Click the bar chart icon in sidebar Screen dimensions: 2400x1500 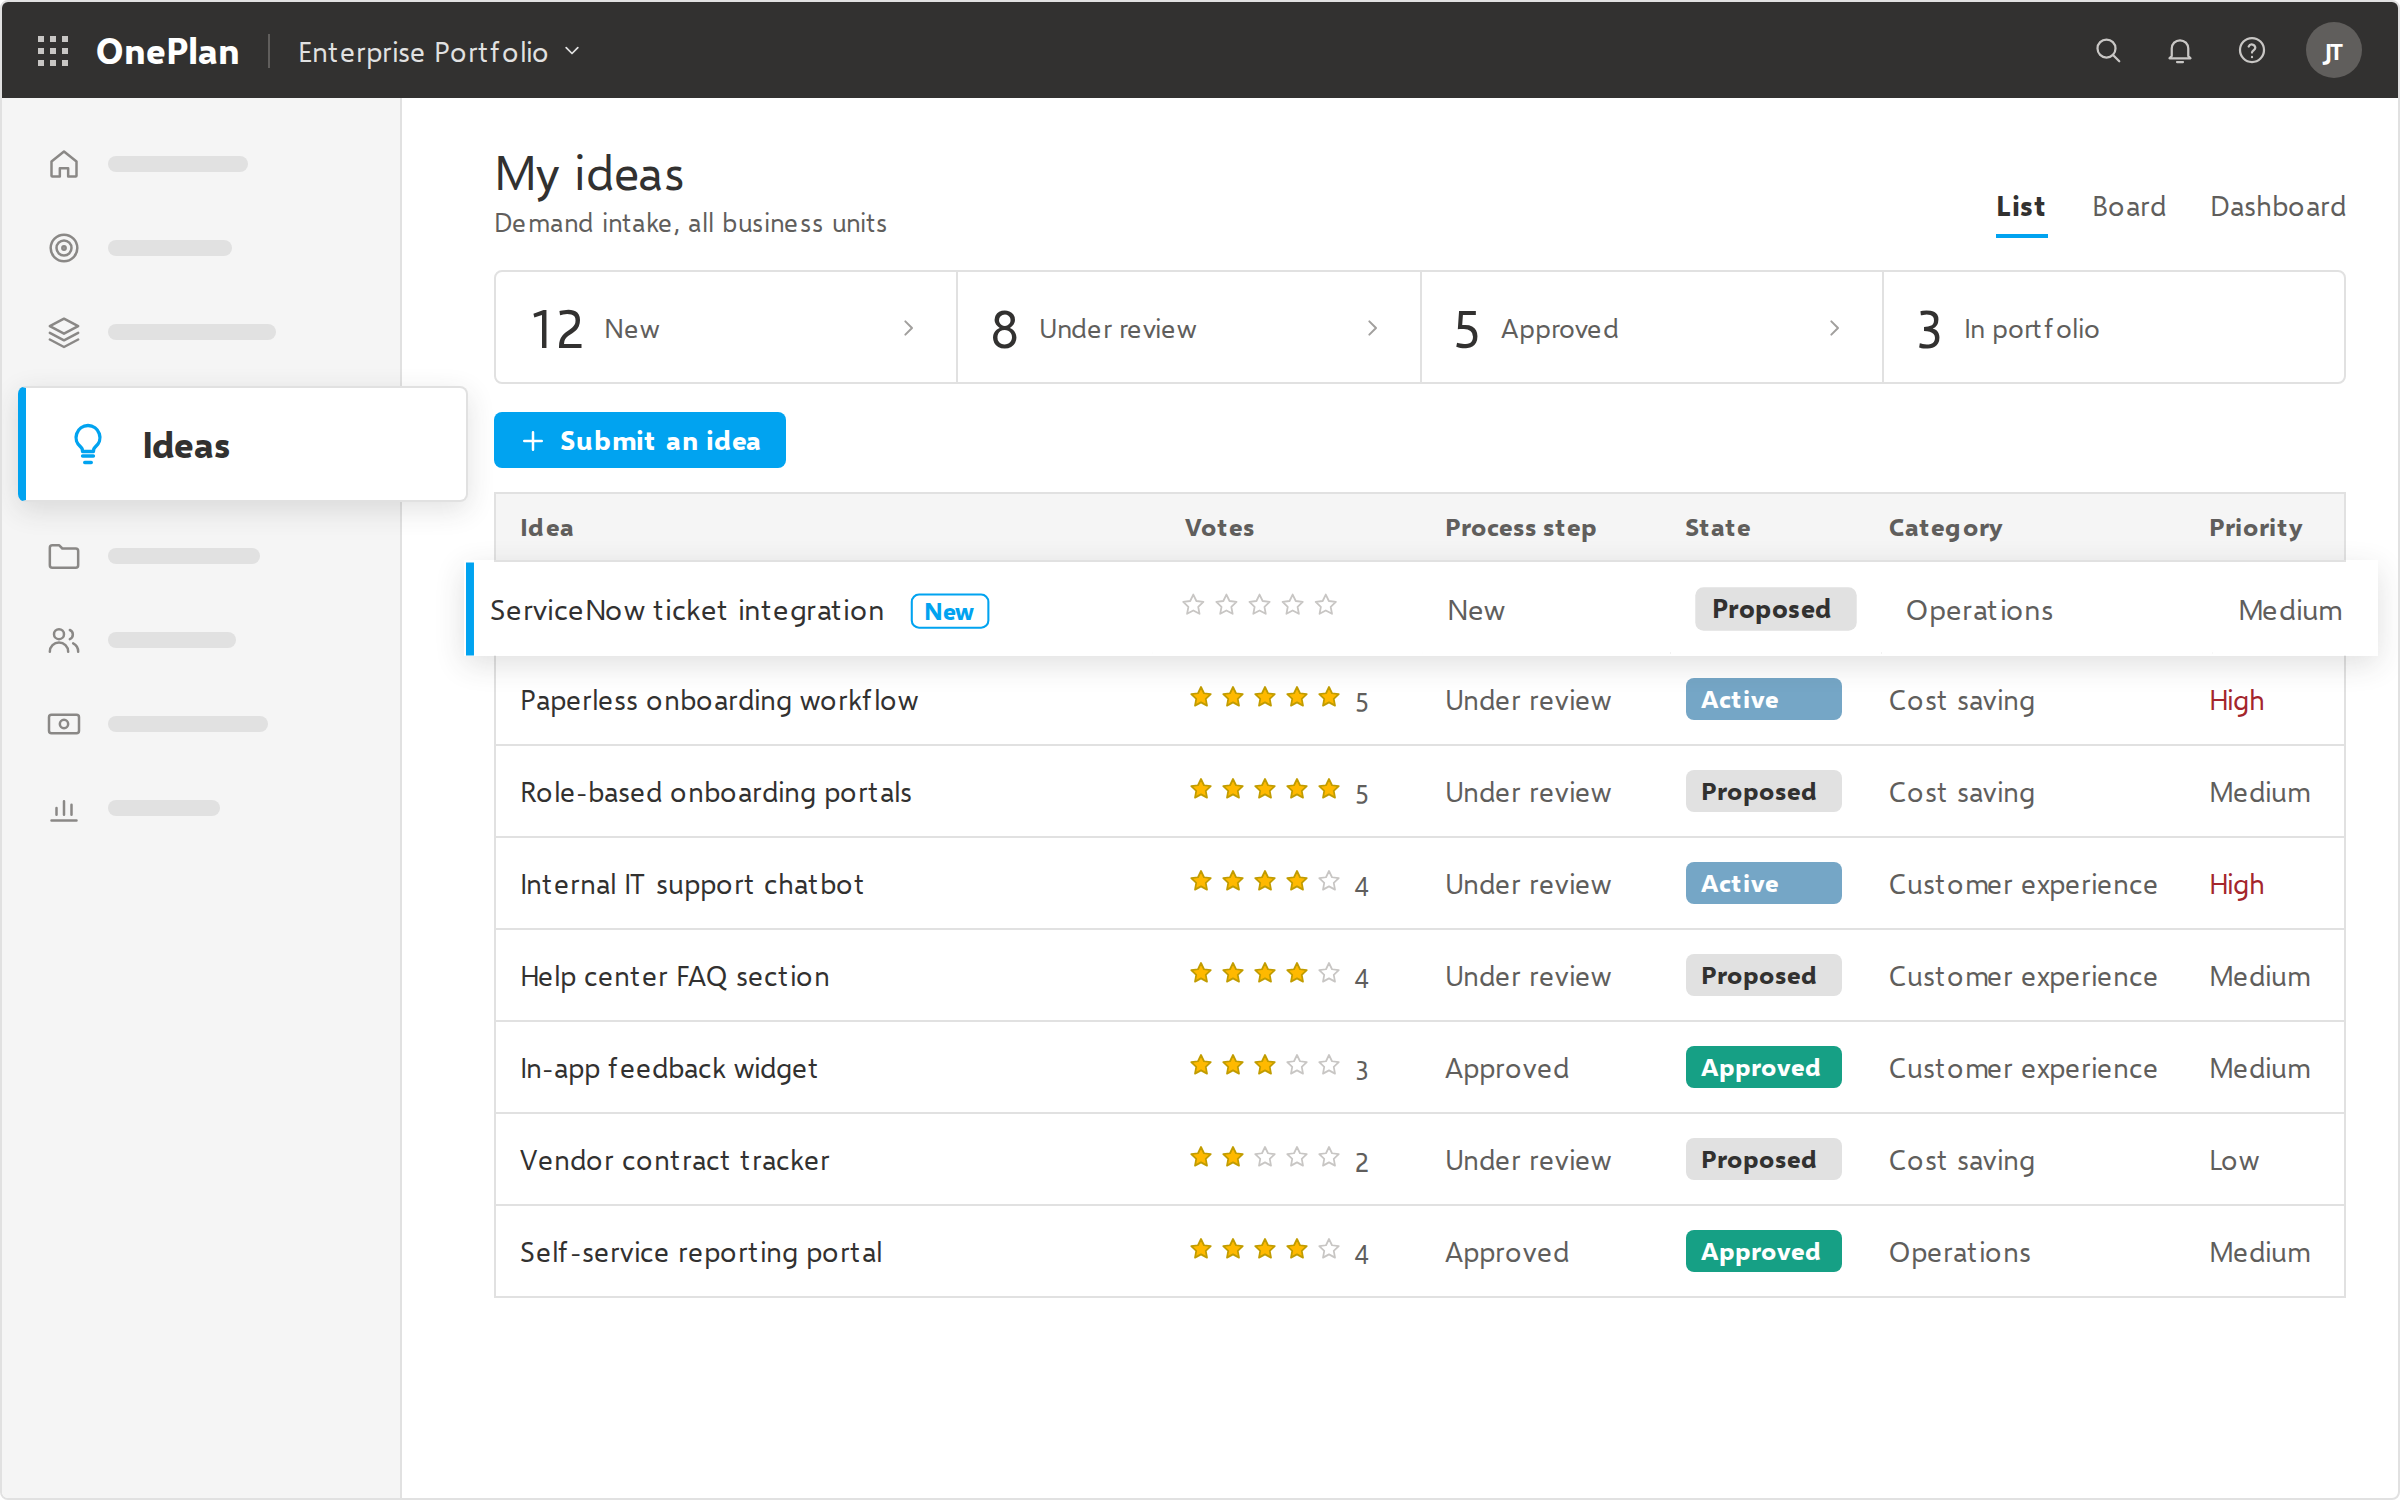click(64, 808)
